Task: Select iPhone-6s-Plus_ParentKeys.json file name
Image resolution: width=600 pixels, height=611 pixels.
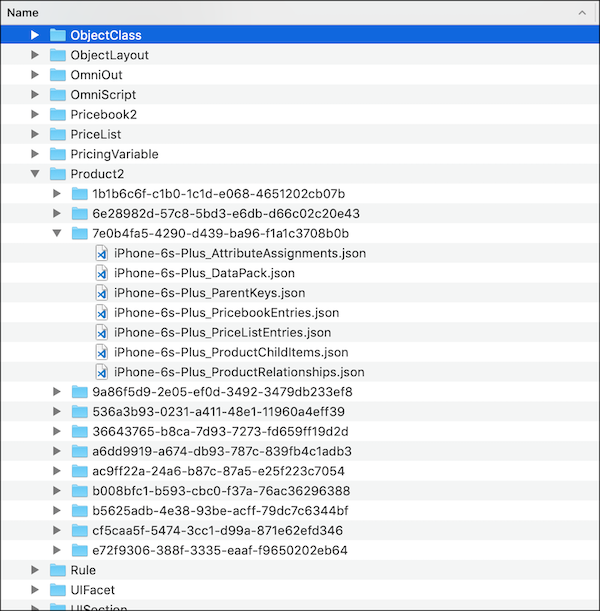Action: pyautogui.click(x=210, y=293)
